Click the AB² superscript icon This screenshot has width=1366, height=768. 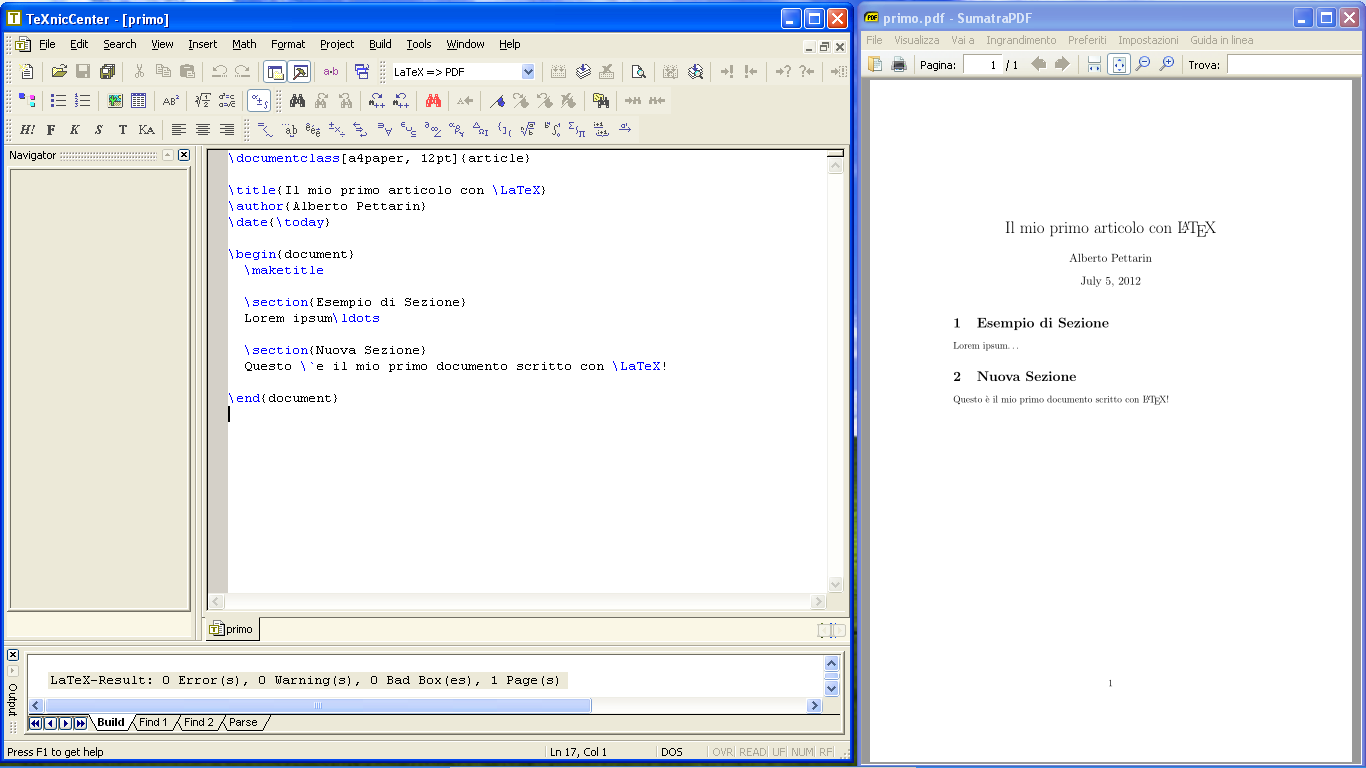point(171,100)
